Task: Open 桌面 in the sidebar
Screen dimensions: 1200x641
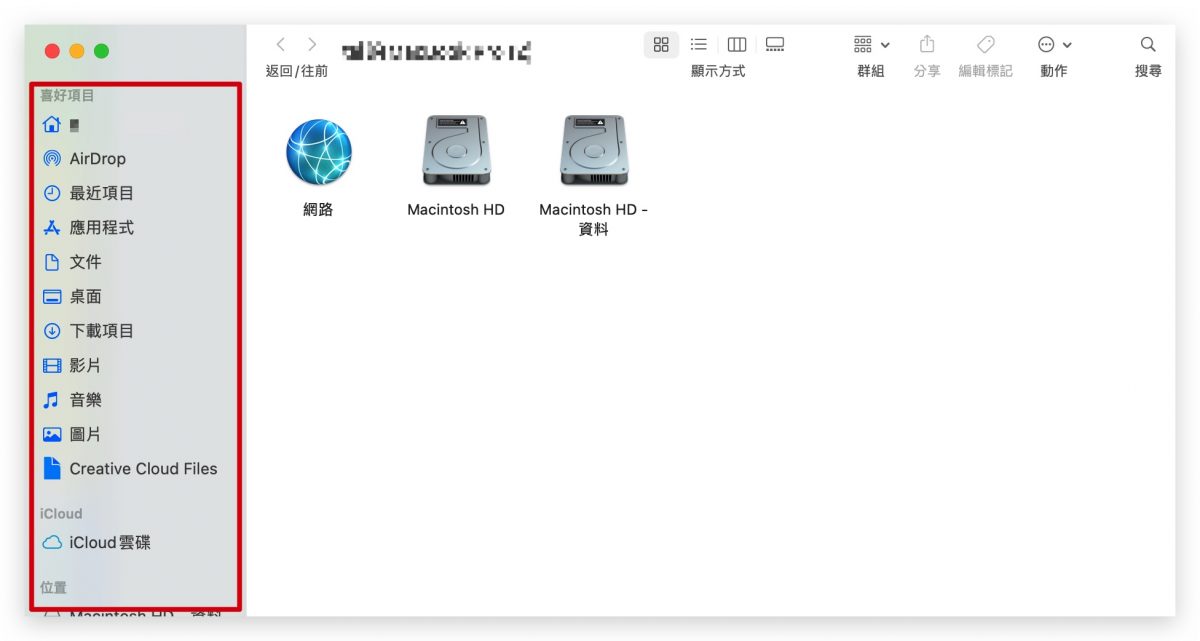Action: pyautogui.click(x=72, y=297)
